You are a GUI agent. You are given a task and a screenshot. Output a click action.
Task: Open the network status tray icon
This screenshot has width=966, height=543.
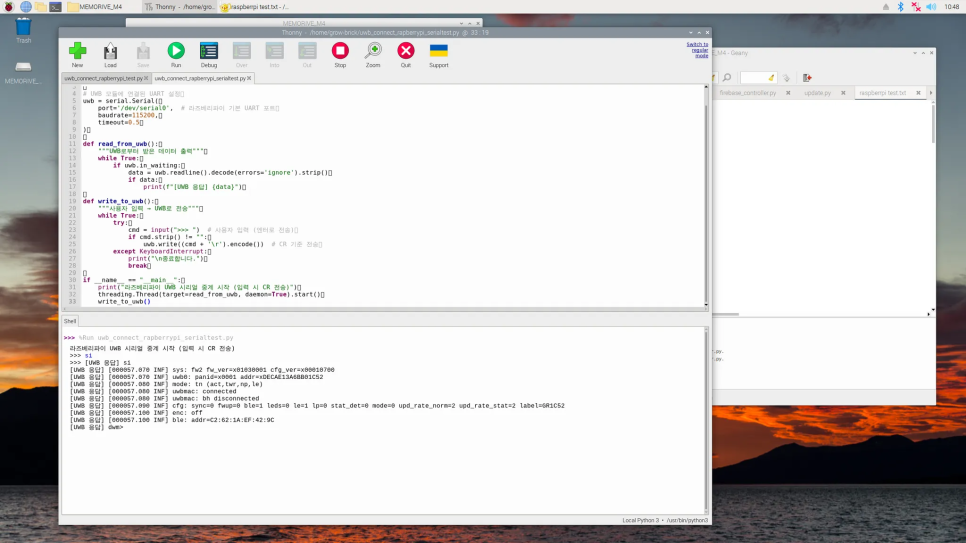916,7
